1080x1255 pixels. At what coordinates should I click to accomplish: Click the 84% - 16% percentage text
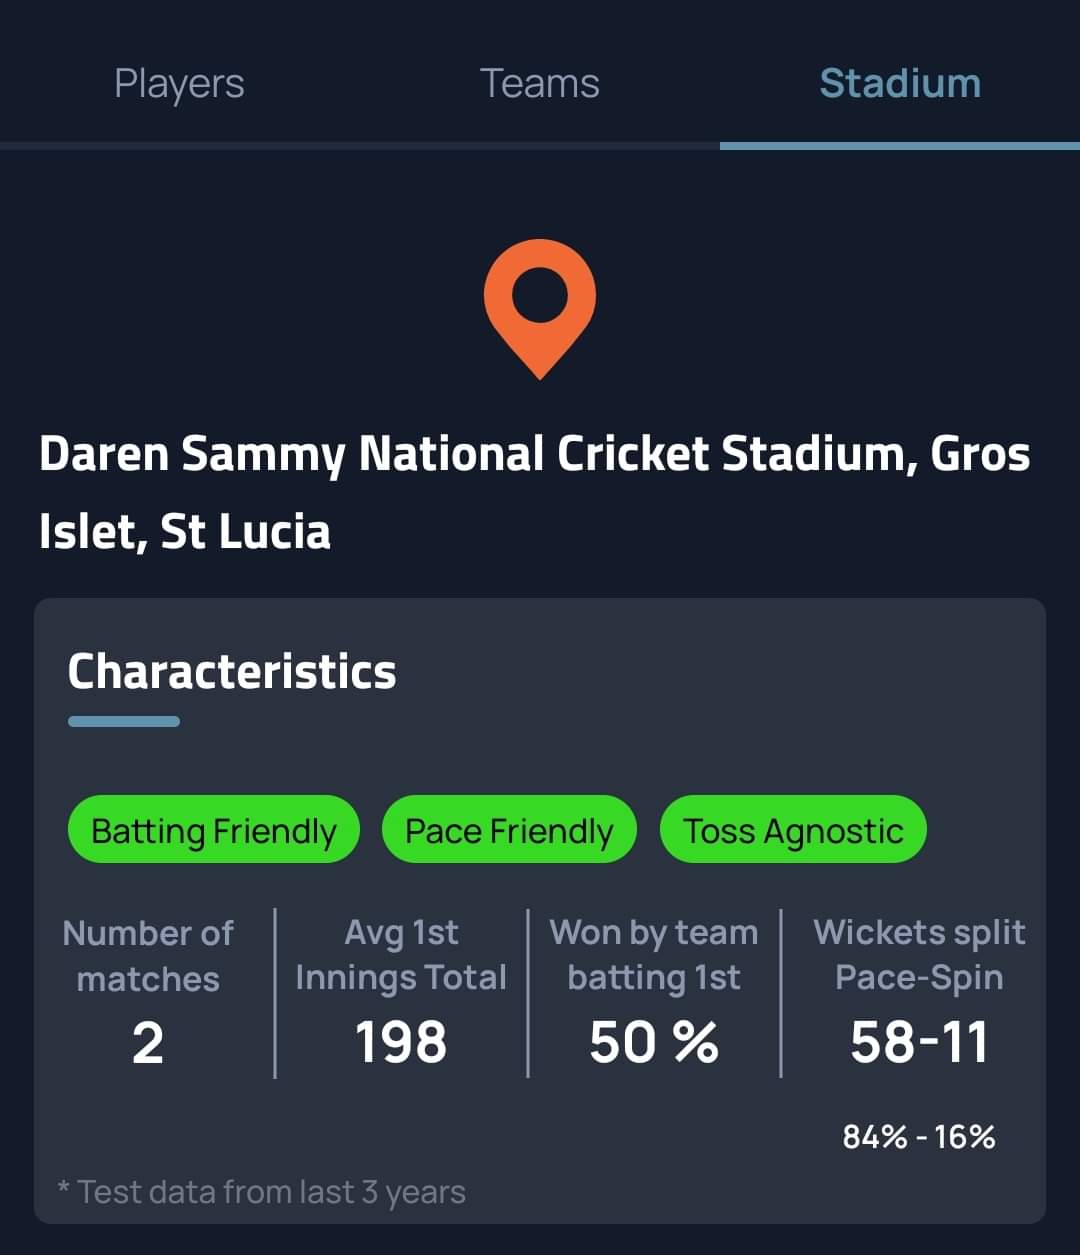point(919,1137)
